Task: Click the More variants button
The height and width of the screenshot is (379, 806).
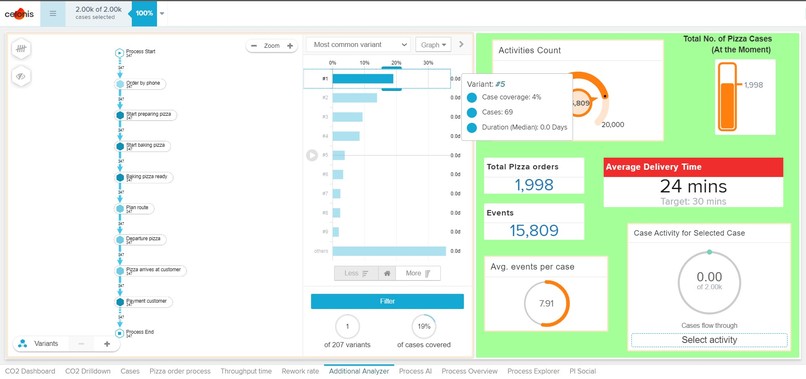Action: coord(418,274)
